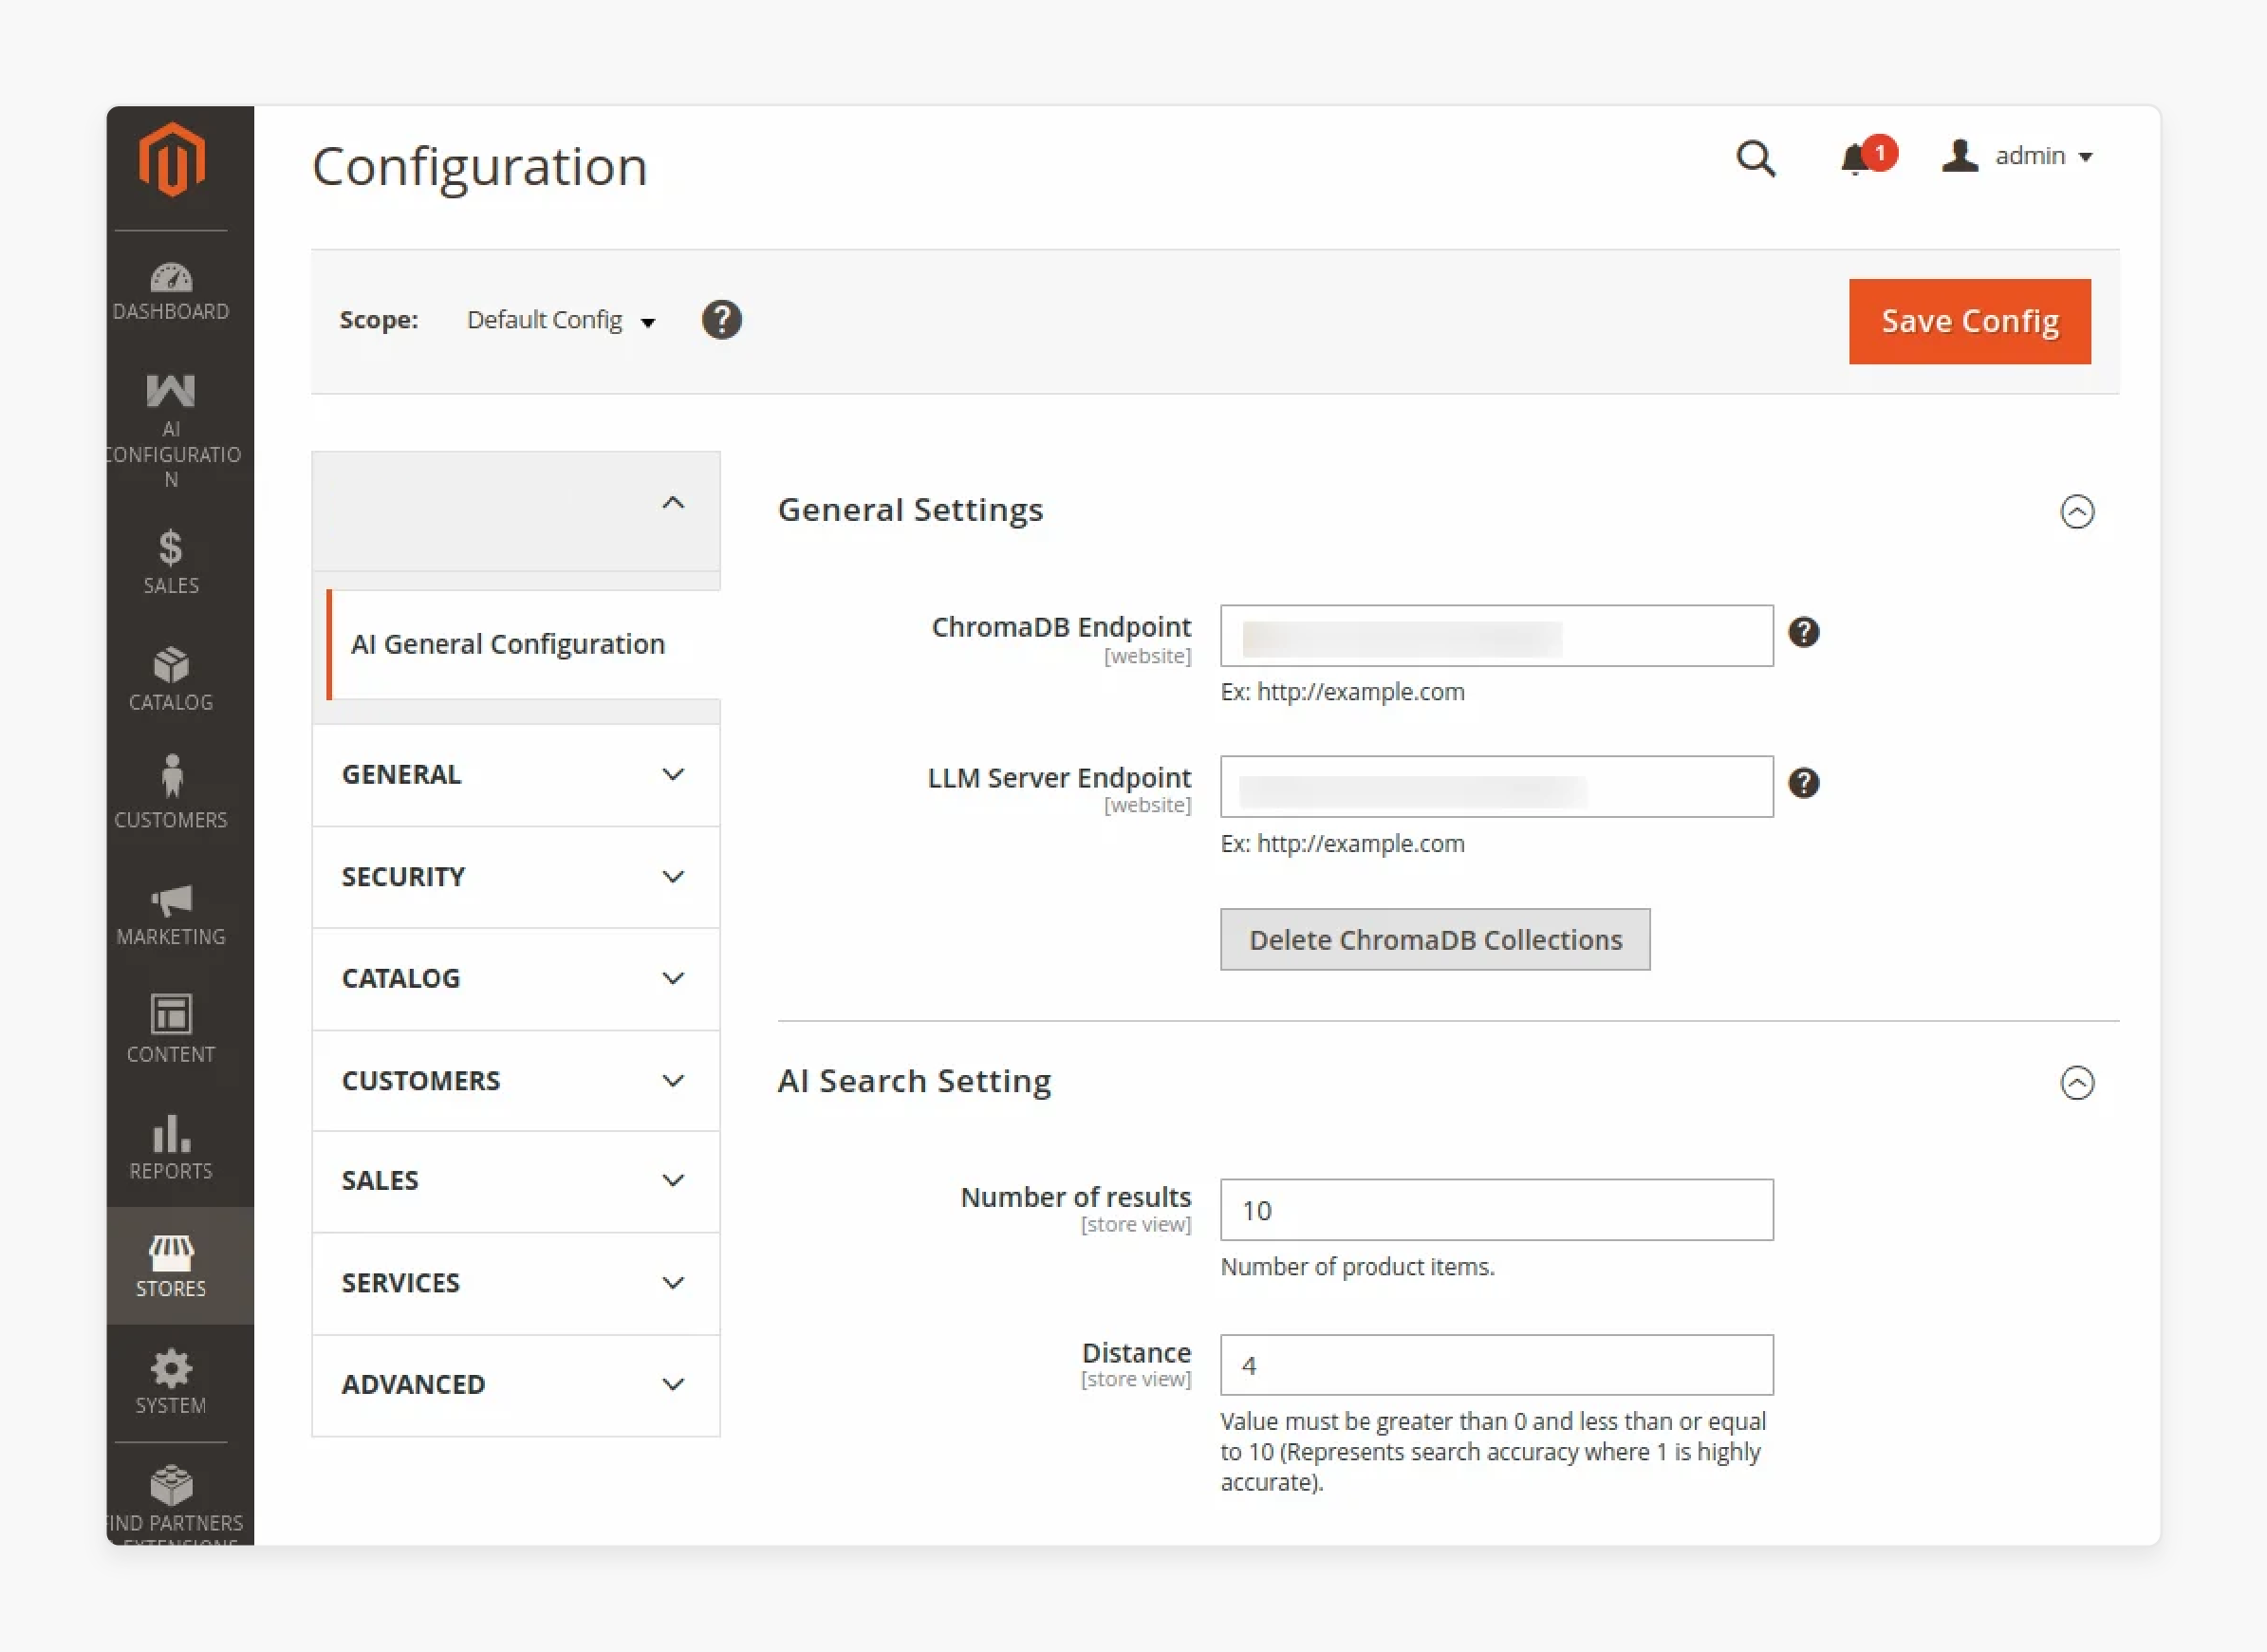Show LLM Server Endpoint help tooltip icon

1803,783
